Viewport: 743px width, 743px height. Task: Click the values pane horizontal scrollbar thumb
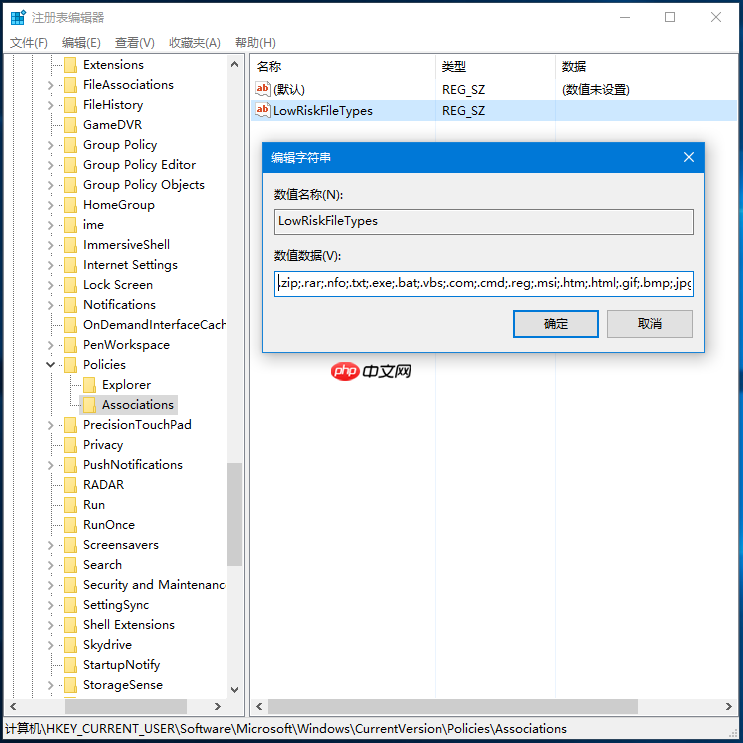[453, 707]
